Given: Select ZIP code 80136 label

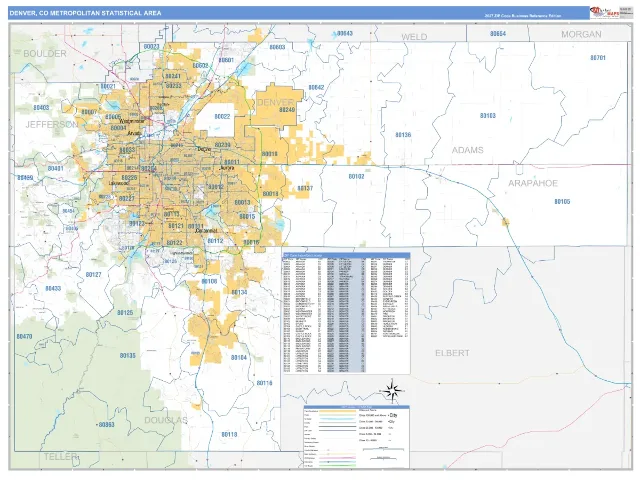Looking at the screenshot, I should 403,135.
